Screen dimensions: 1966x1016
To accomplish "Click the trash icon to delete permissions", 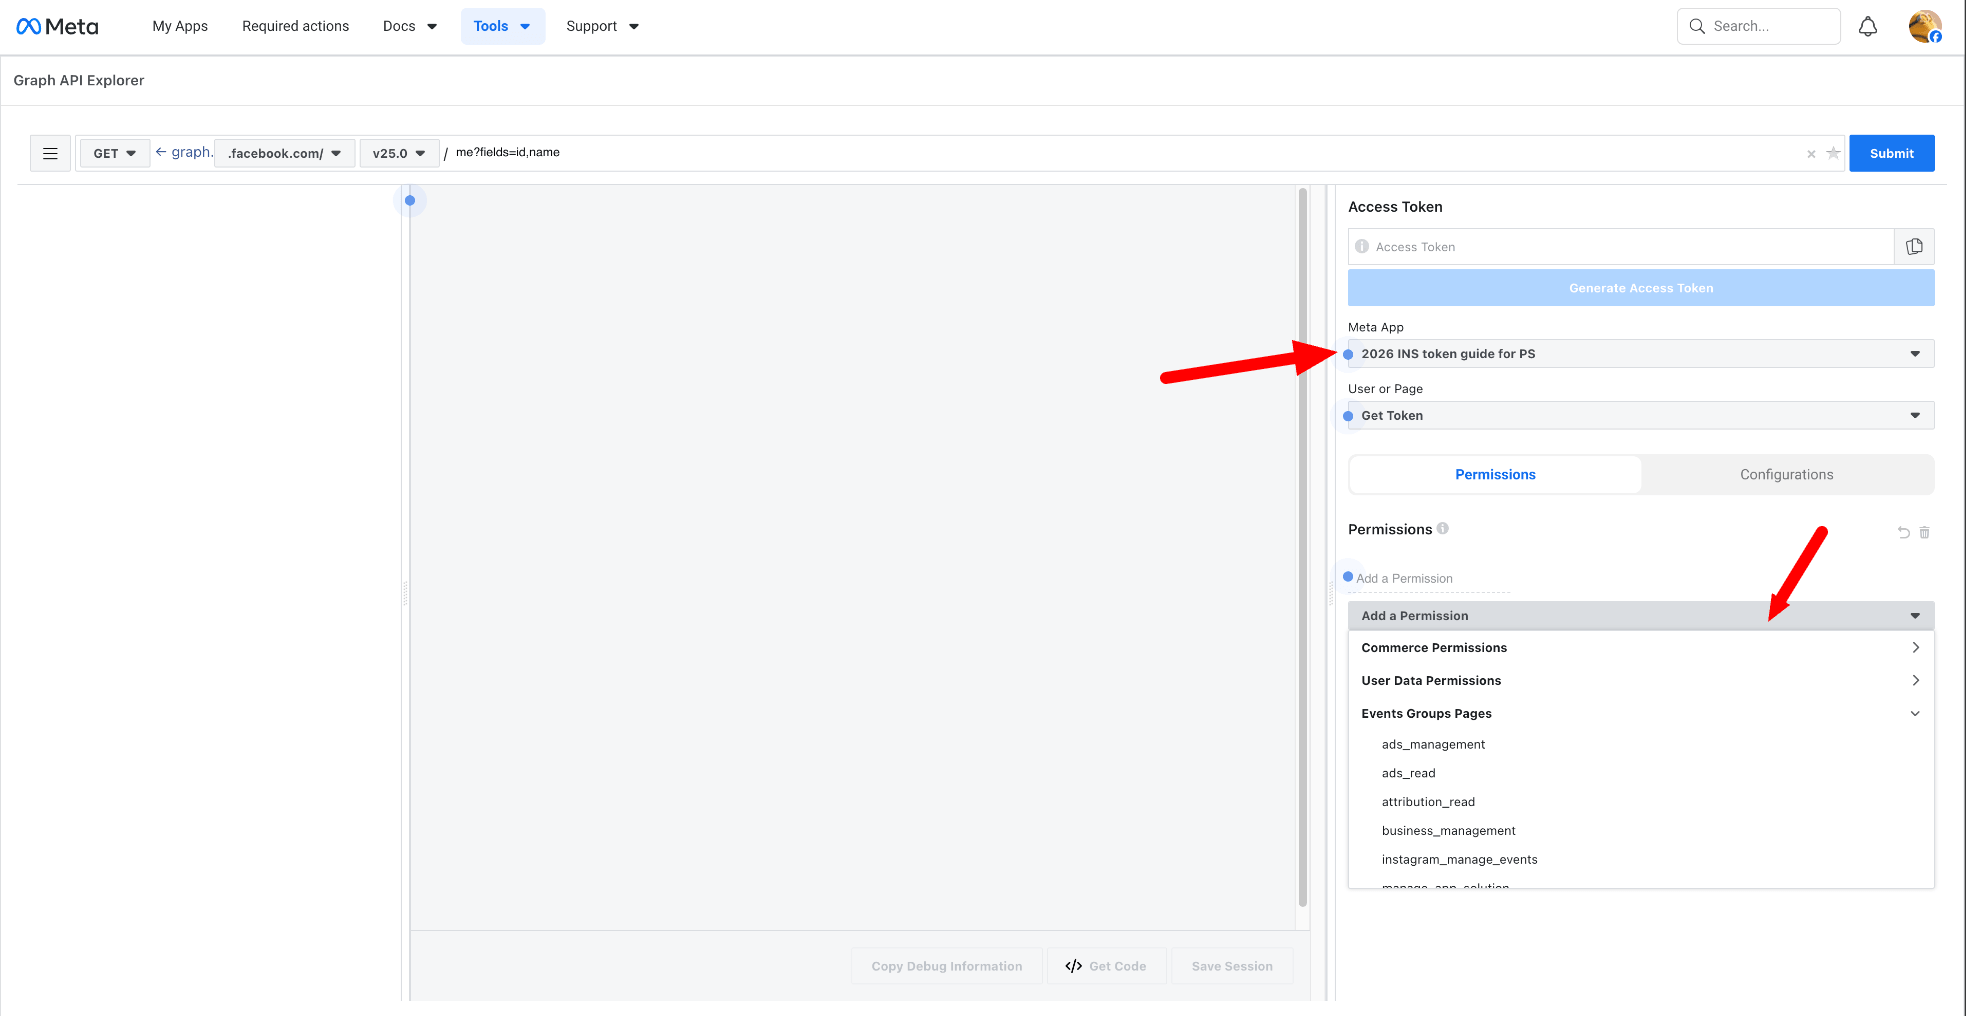I will pyautogui.click(x=1924, y=532).
